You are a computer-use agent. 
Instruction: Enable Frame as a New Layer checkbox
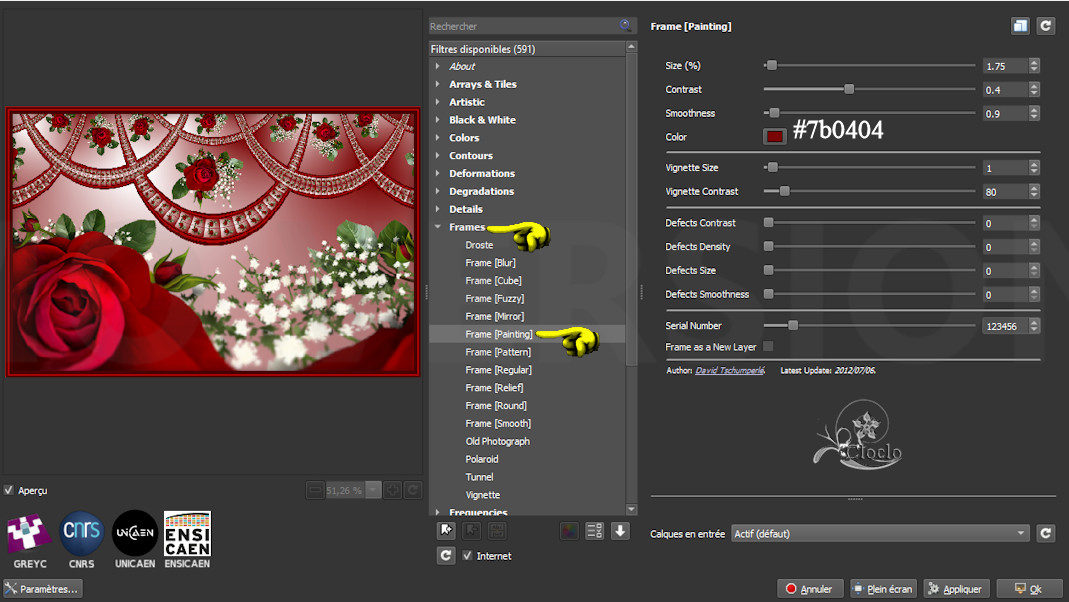768,347
